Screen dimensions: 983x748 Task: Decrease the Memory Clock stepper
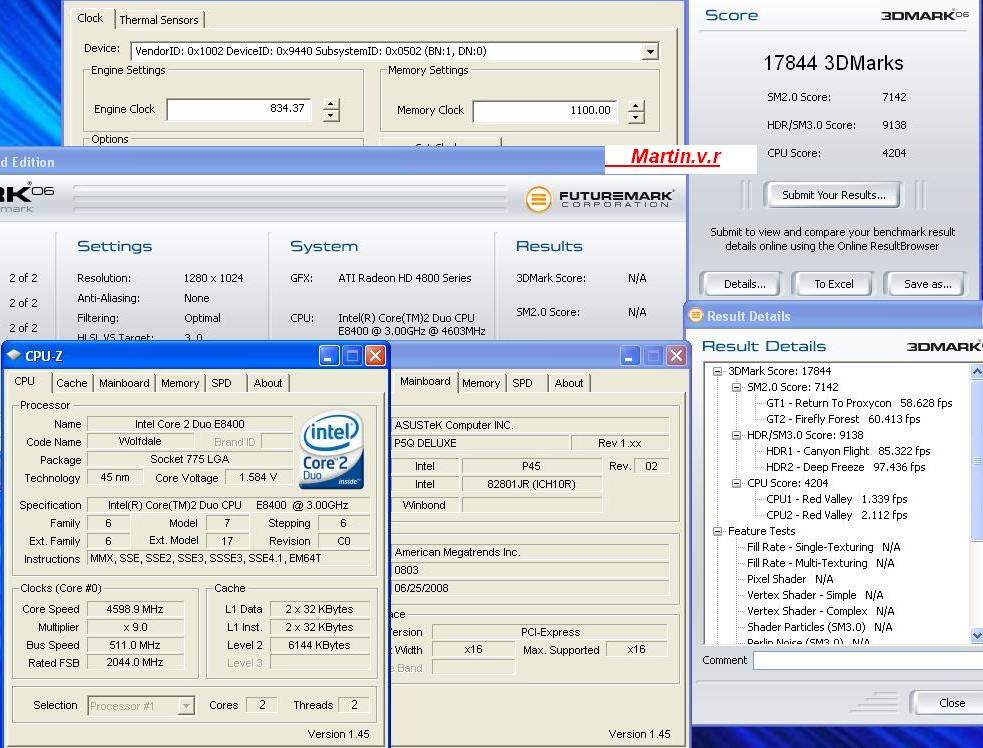click(x=636, y=117)
